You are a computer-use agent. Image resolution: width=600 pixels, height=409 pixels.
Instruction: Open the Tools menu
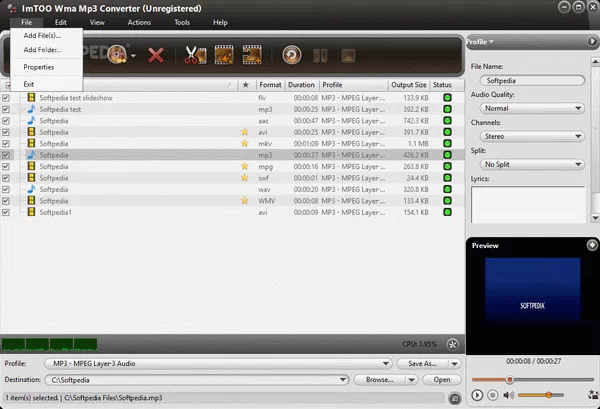click(181, 21)
